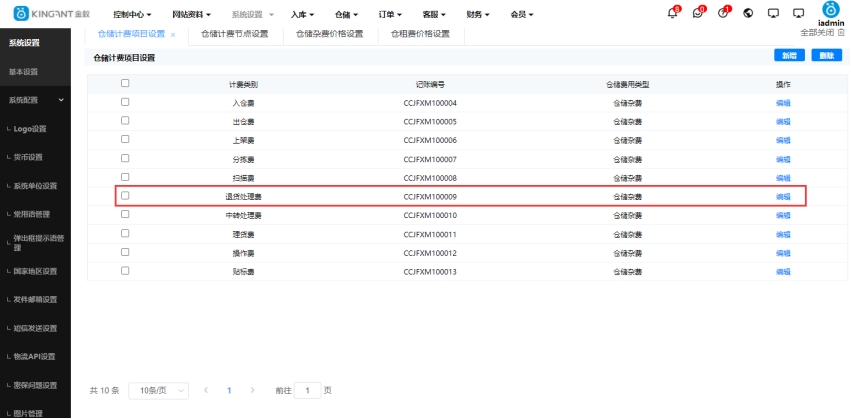Click the third red-badged icon beside the globe
This screenshot has height=419, width=851.
click(722, 14)
